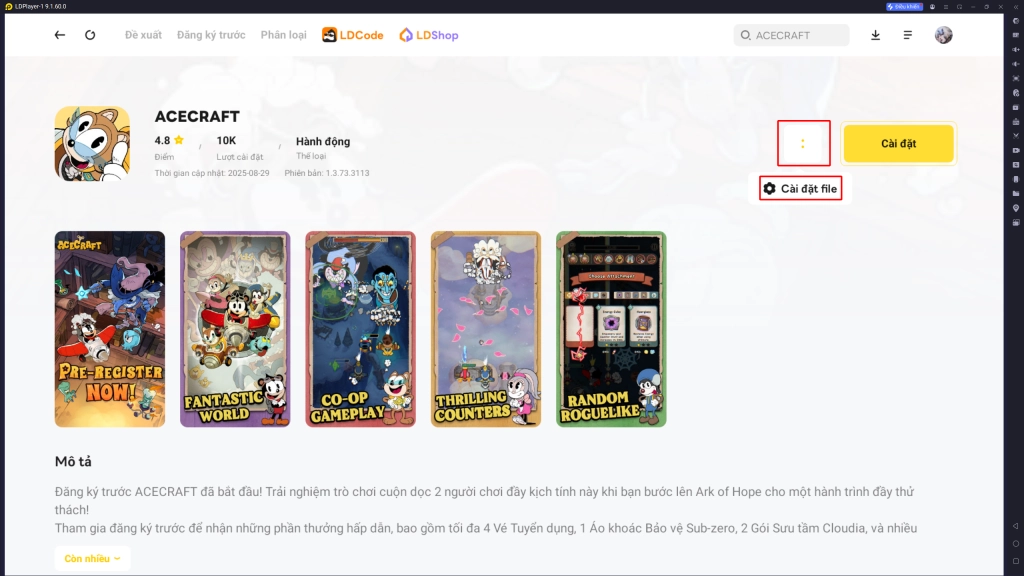Click the volume up sidebar icon
This screenshot has width=1024, height=576.
[1016, 50]
